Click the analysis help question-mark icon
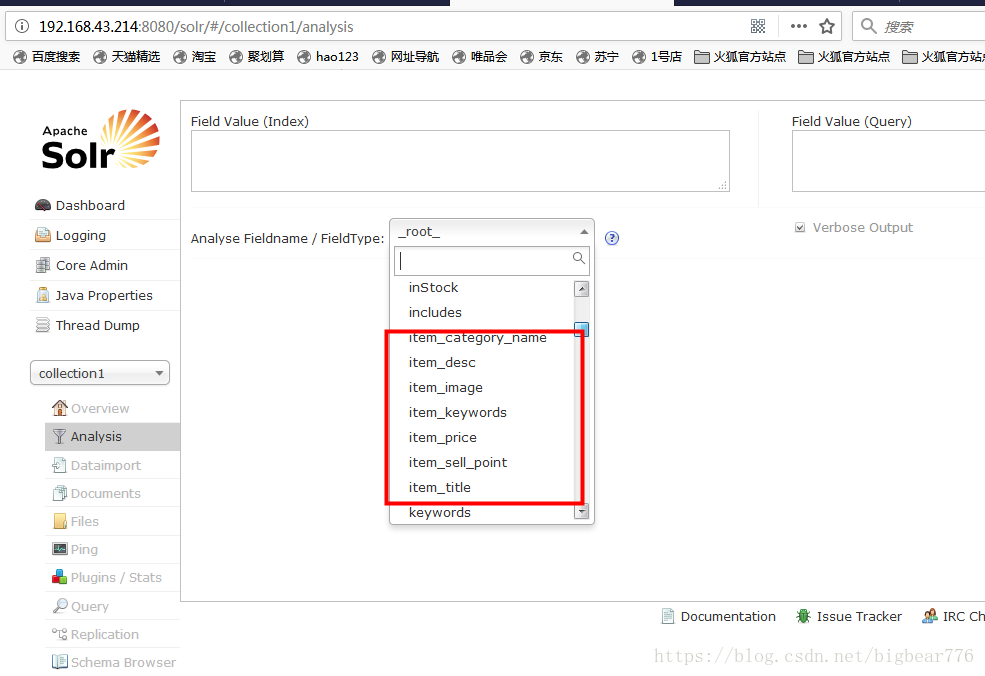Image resolution: width=985 pixels, height=676 pixels. click(x=612, y=238)
